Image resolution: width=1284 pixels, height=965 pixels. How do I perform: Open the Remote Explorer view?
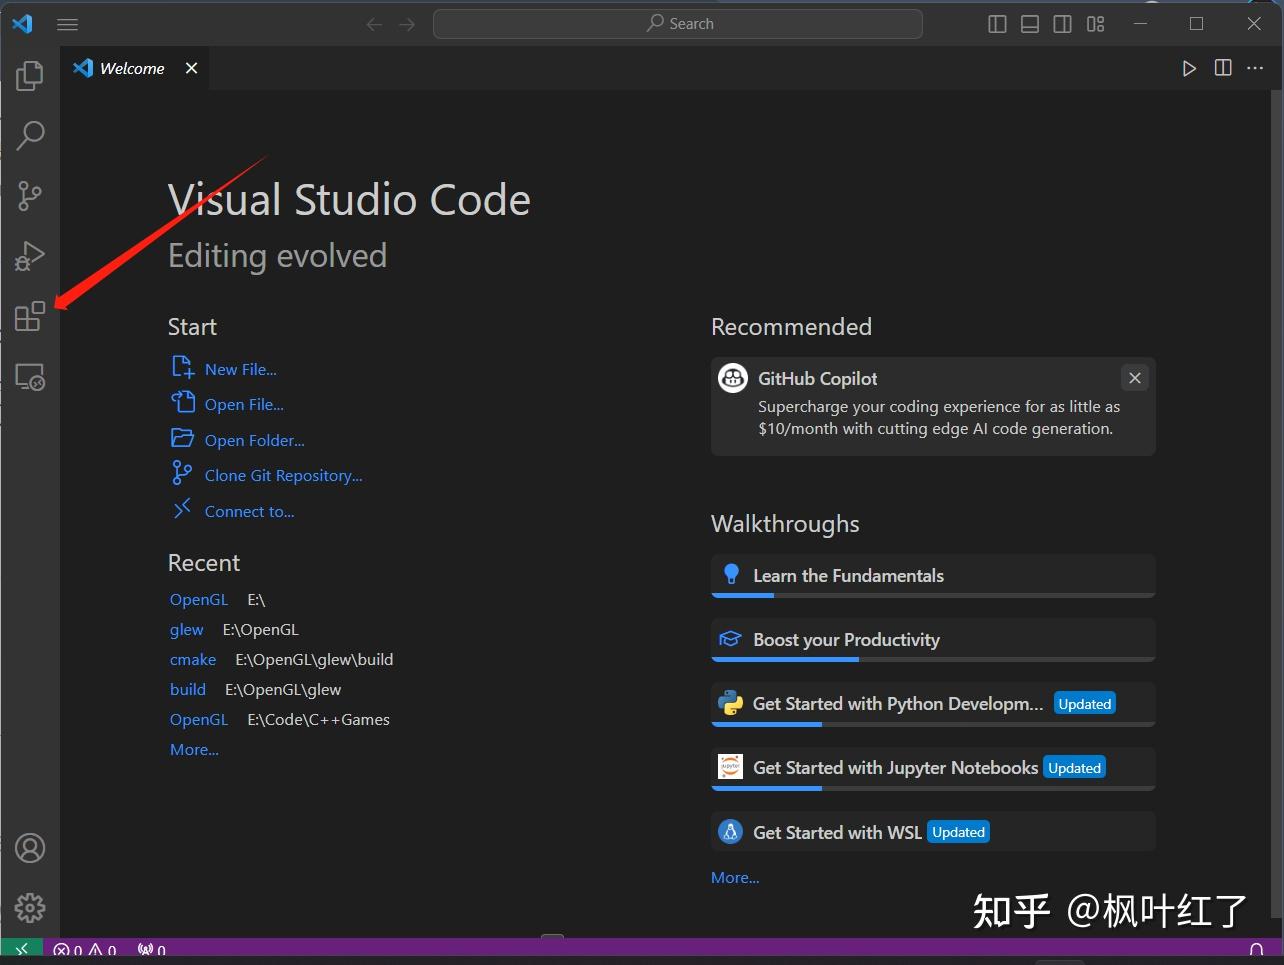[x=30, y=377]
